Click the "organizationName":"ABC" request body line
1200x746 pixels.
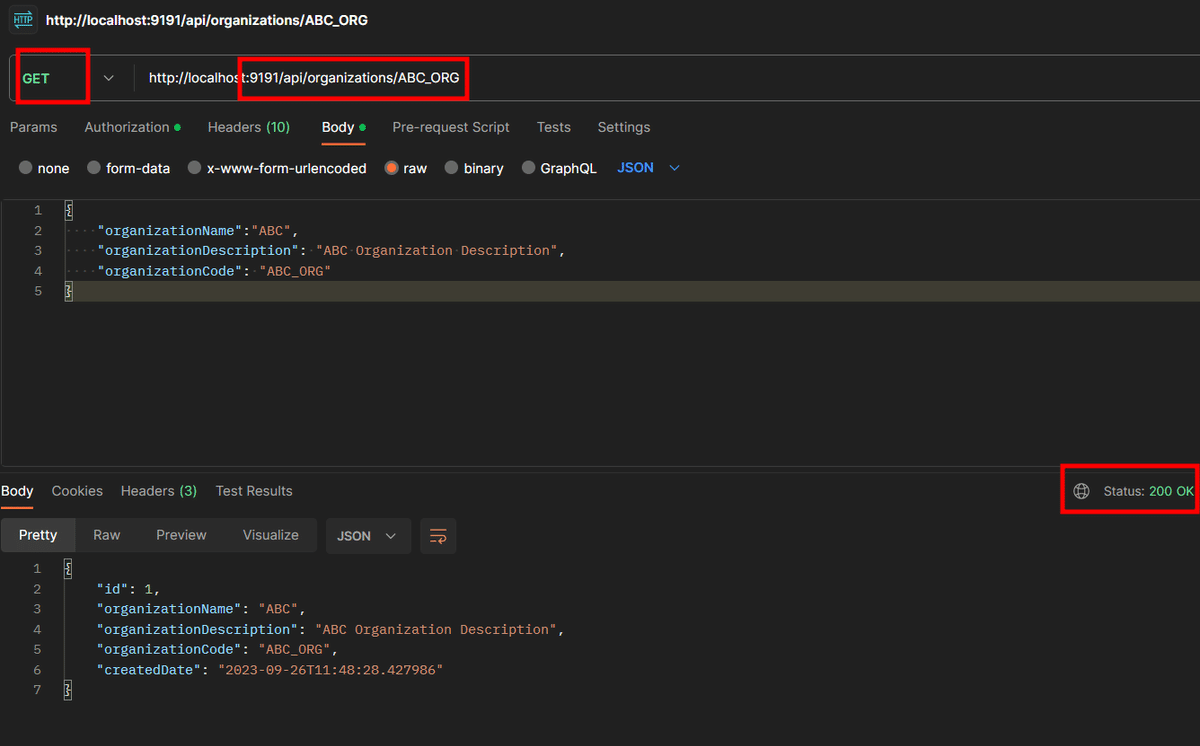coord(198,230)
